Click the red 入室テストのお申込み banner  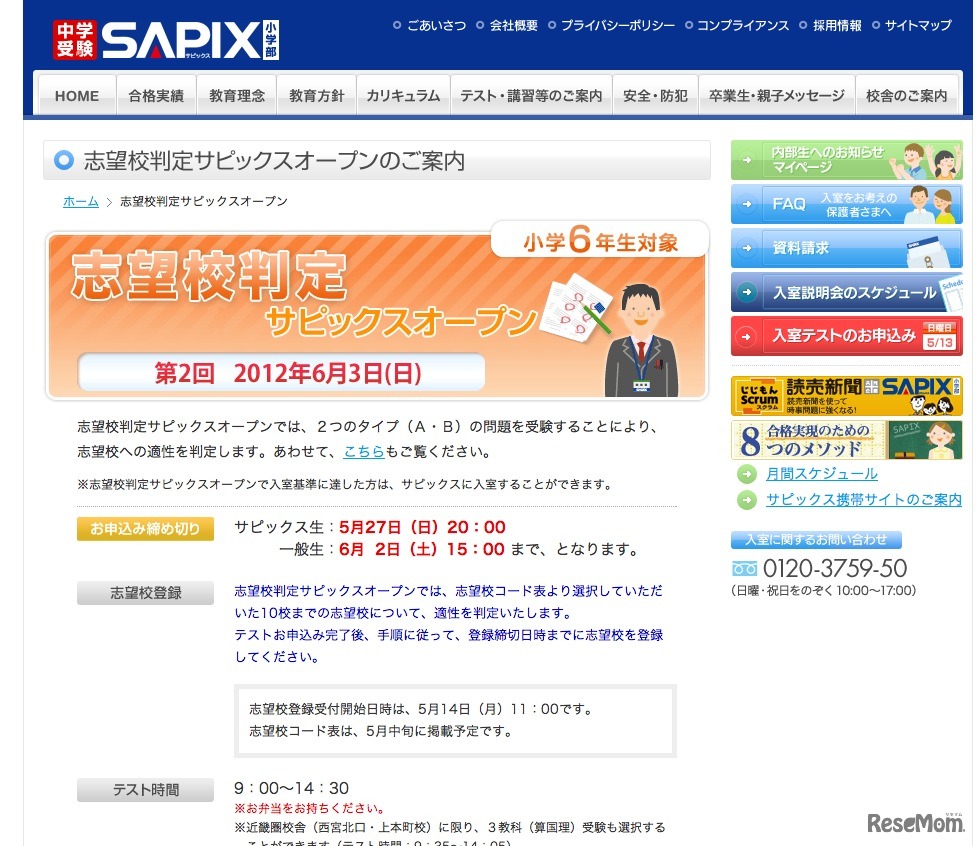[x=846, y=336]
